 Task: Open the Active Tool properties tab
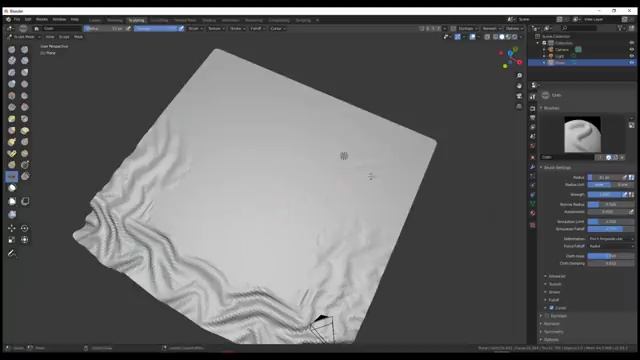coord(533,97)
